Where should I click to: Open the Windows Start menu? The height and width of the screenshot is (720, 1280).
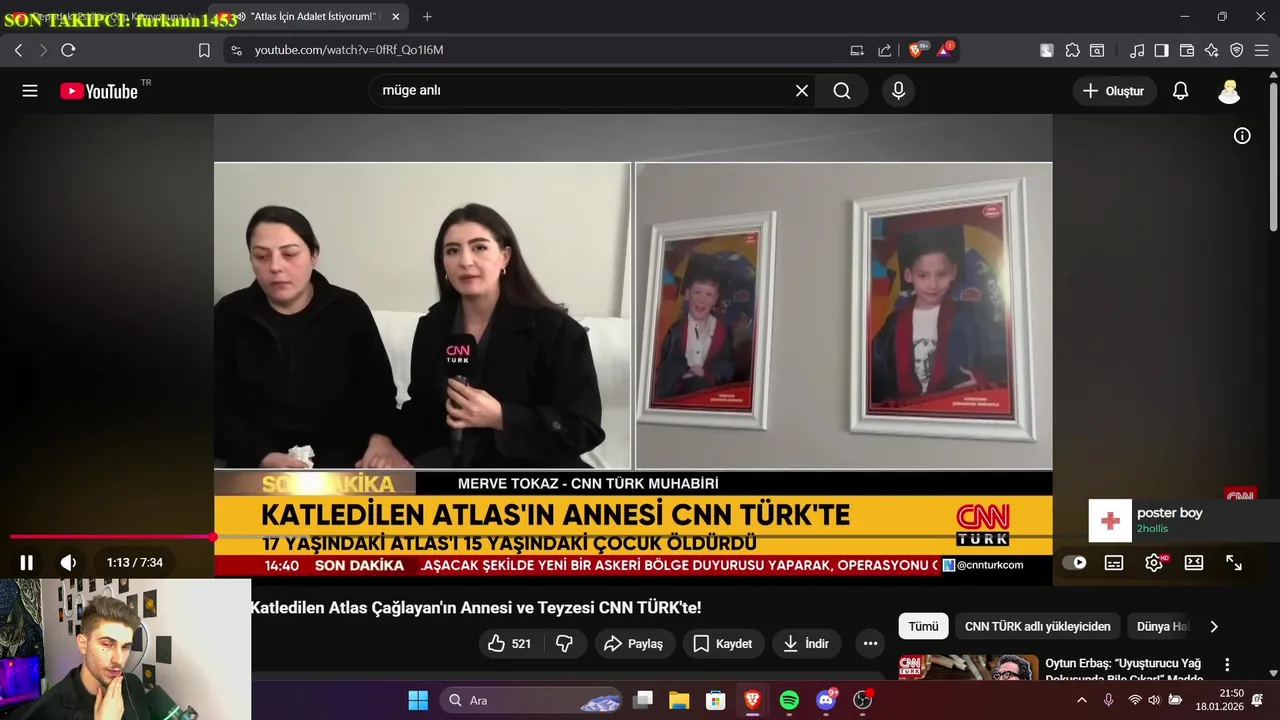(418, 700)
